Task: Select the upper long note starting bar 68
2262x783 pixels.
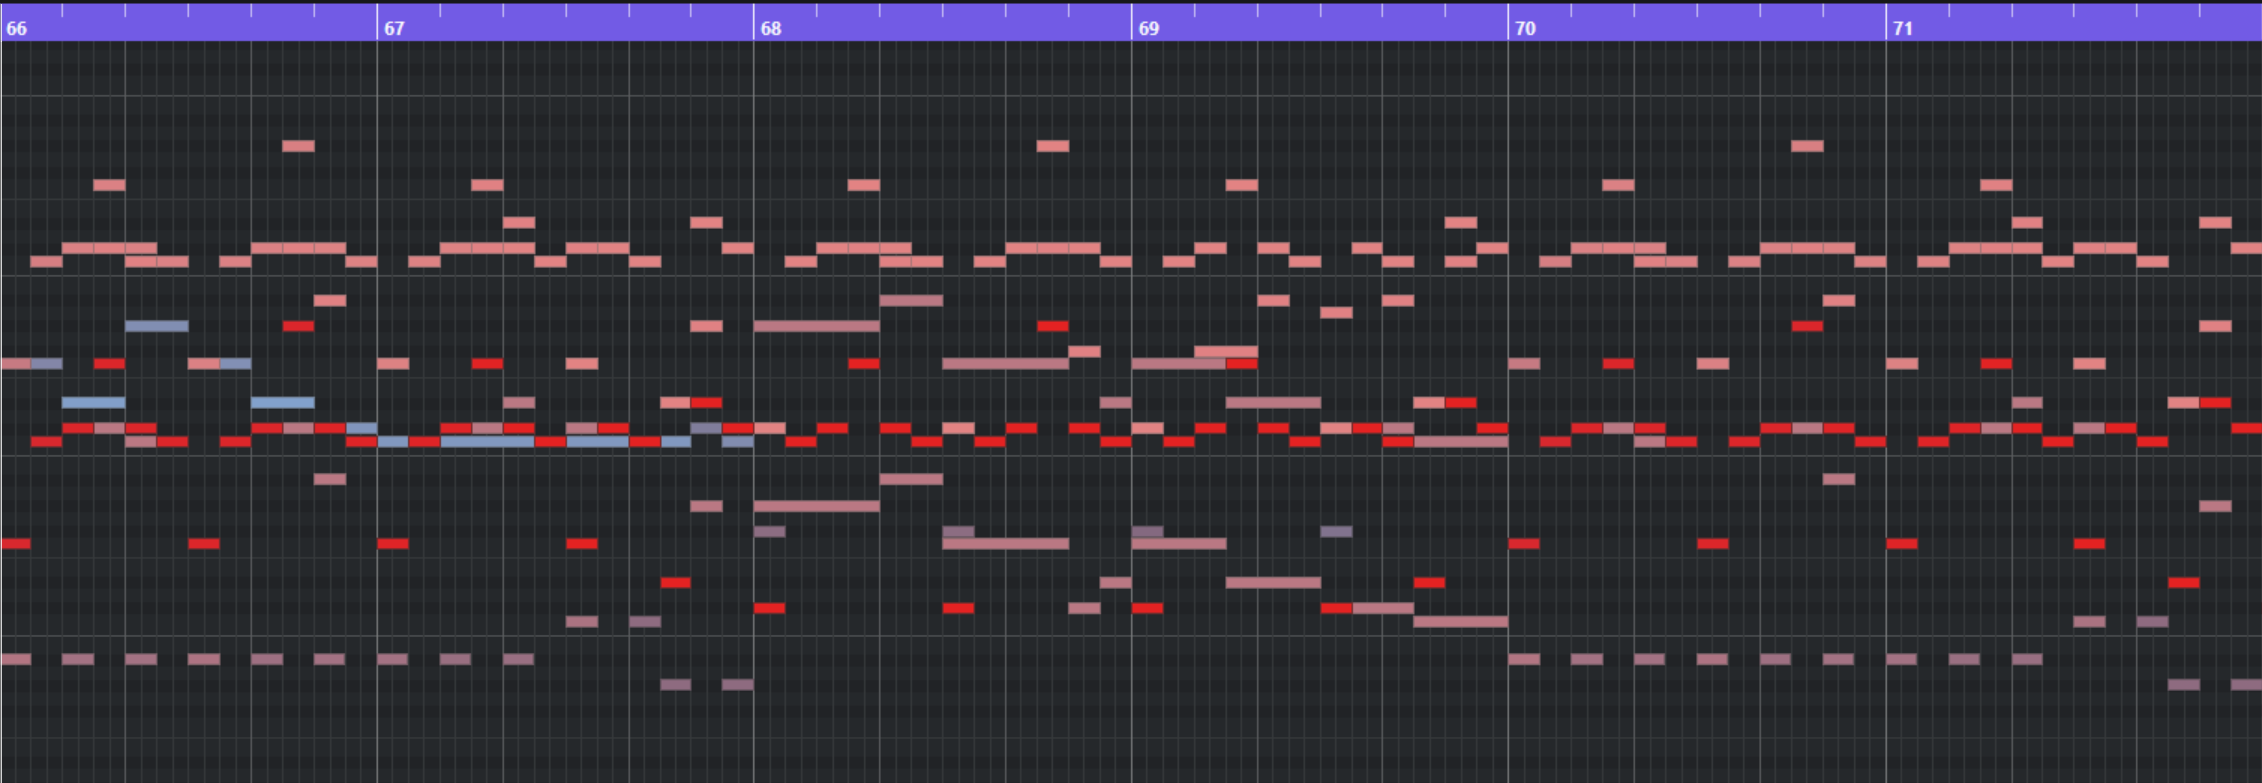Action: (x=816, y=326)
